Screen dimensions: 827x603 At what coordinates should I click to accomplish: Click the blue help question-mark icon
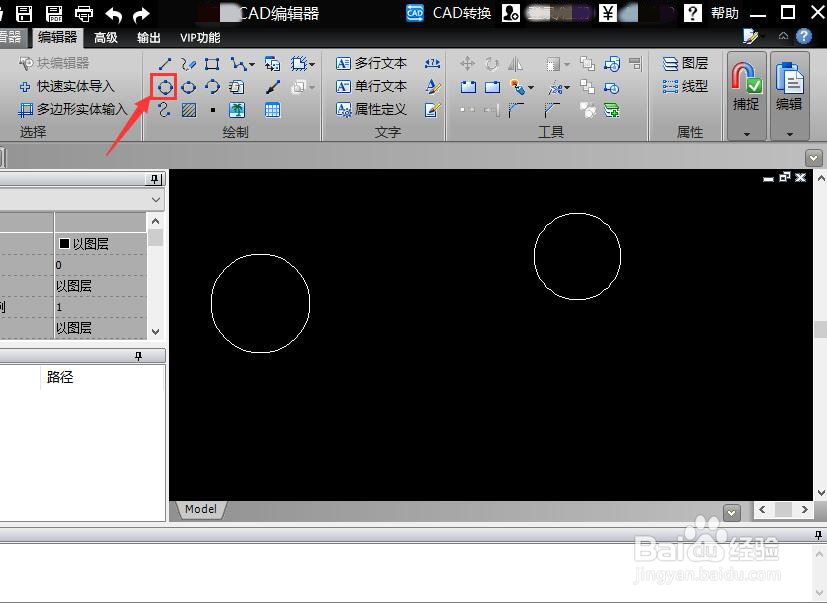coord(803,36)
